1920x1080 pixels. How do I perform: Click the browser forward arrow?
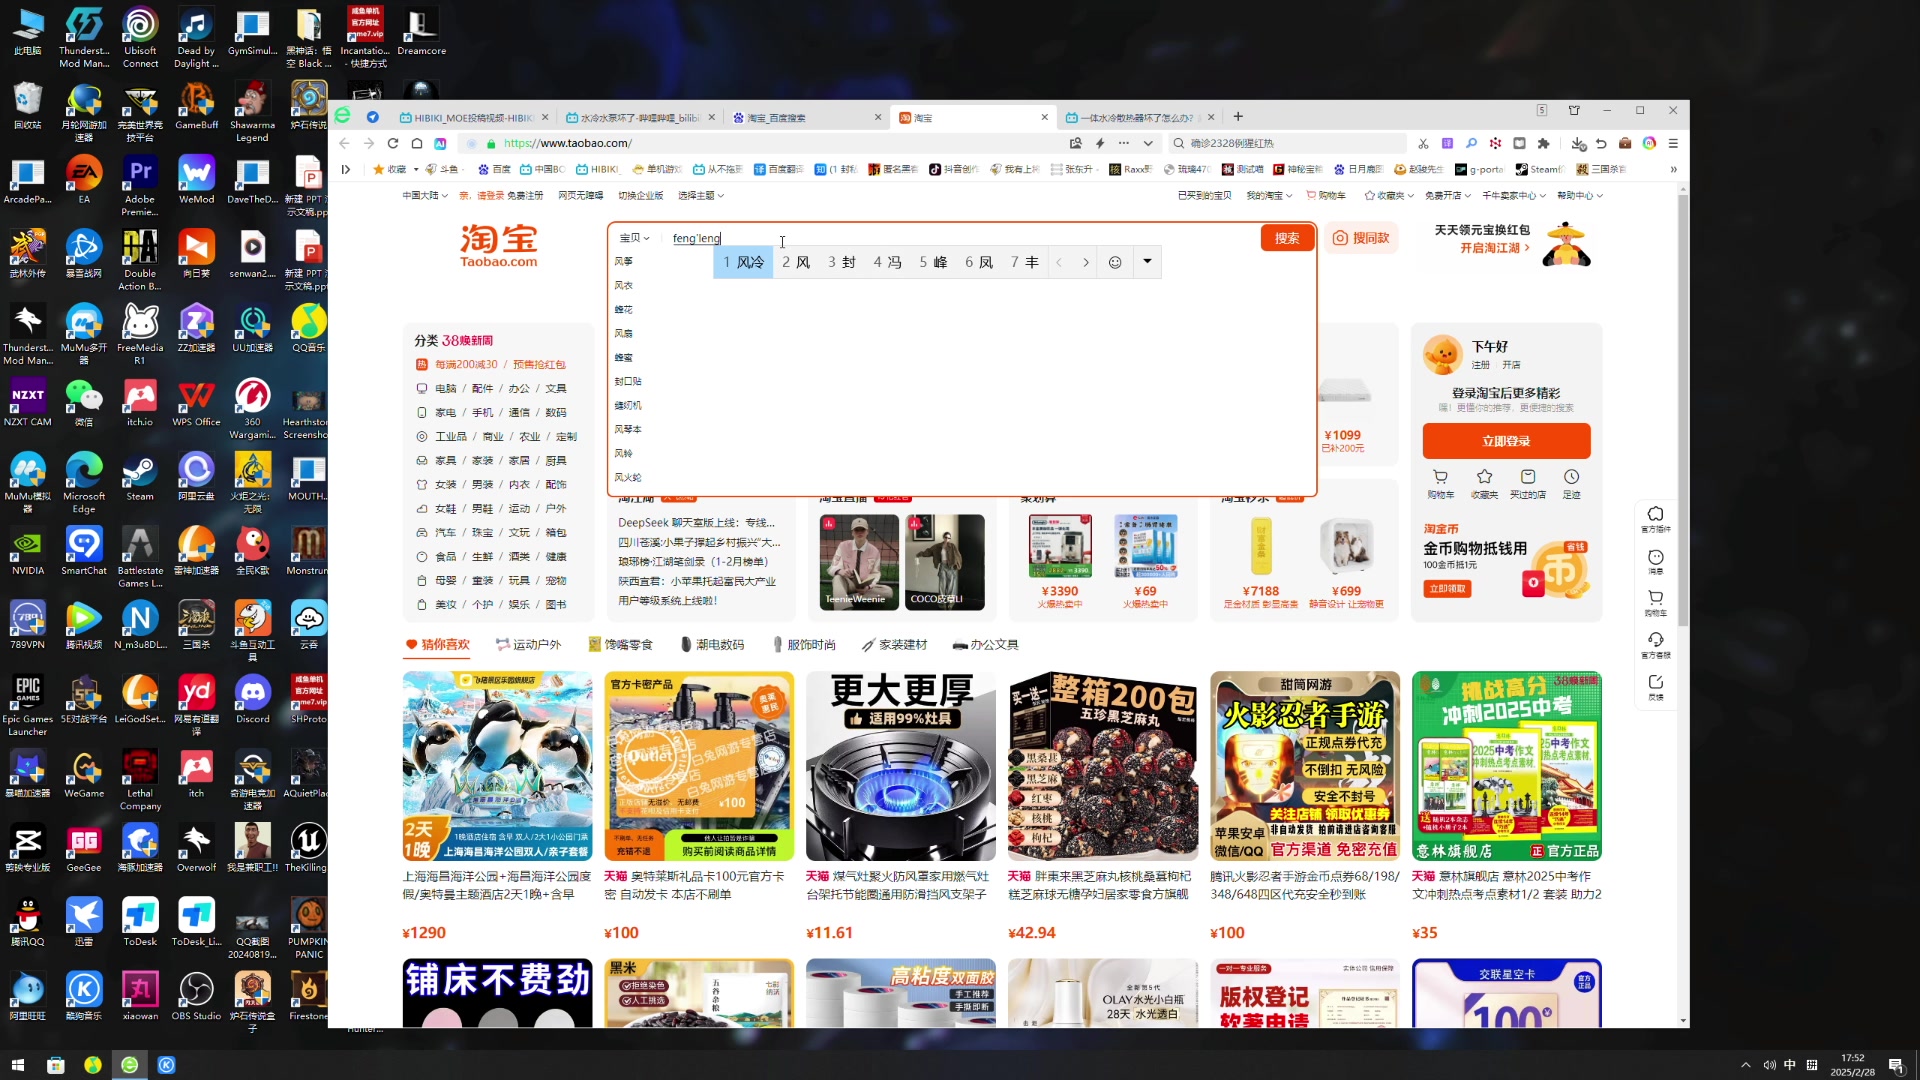coord(368,143)
